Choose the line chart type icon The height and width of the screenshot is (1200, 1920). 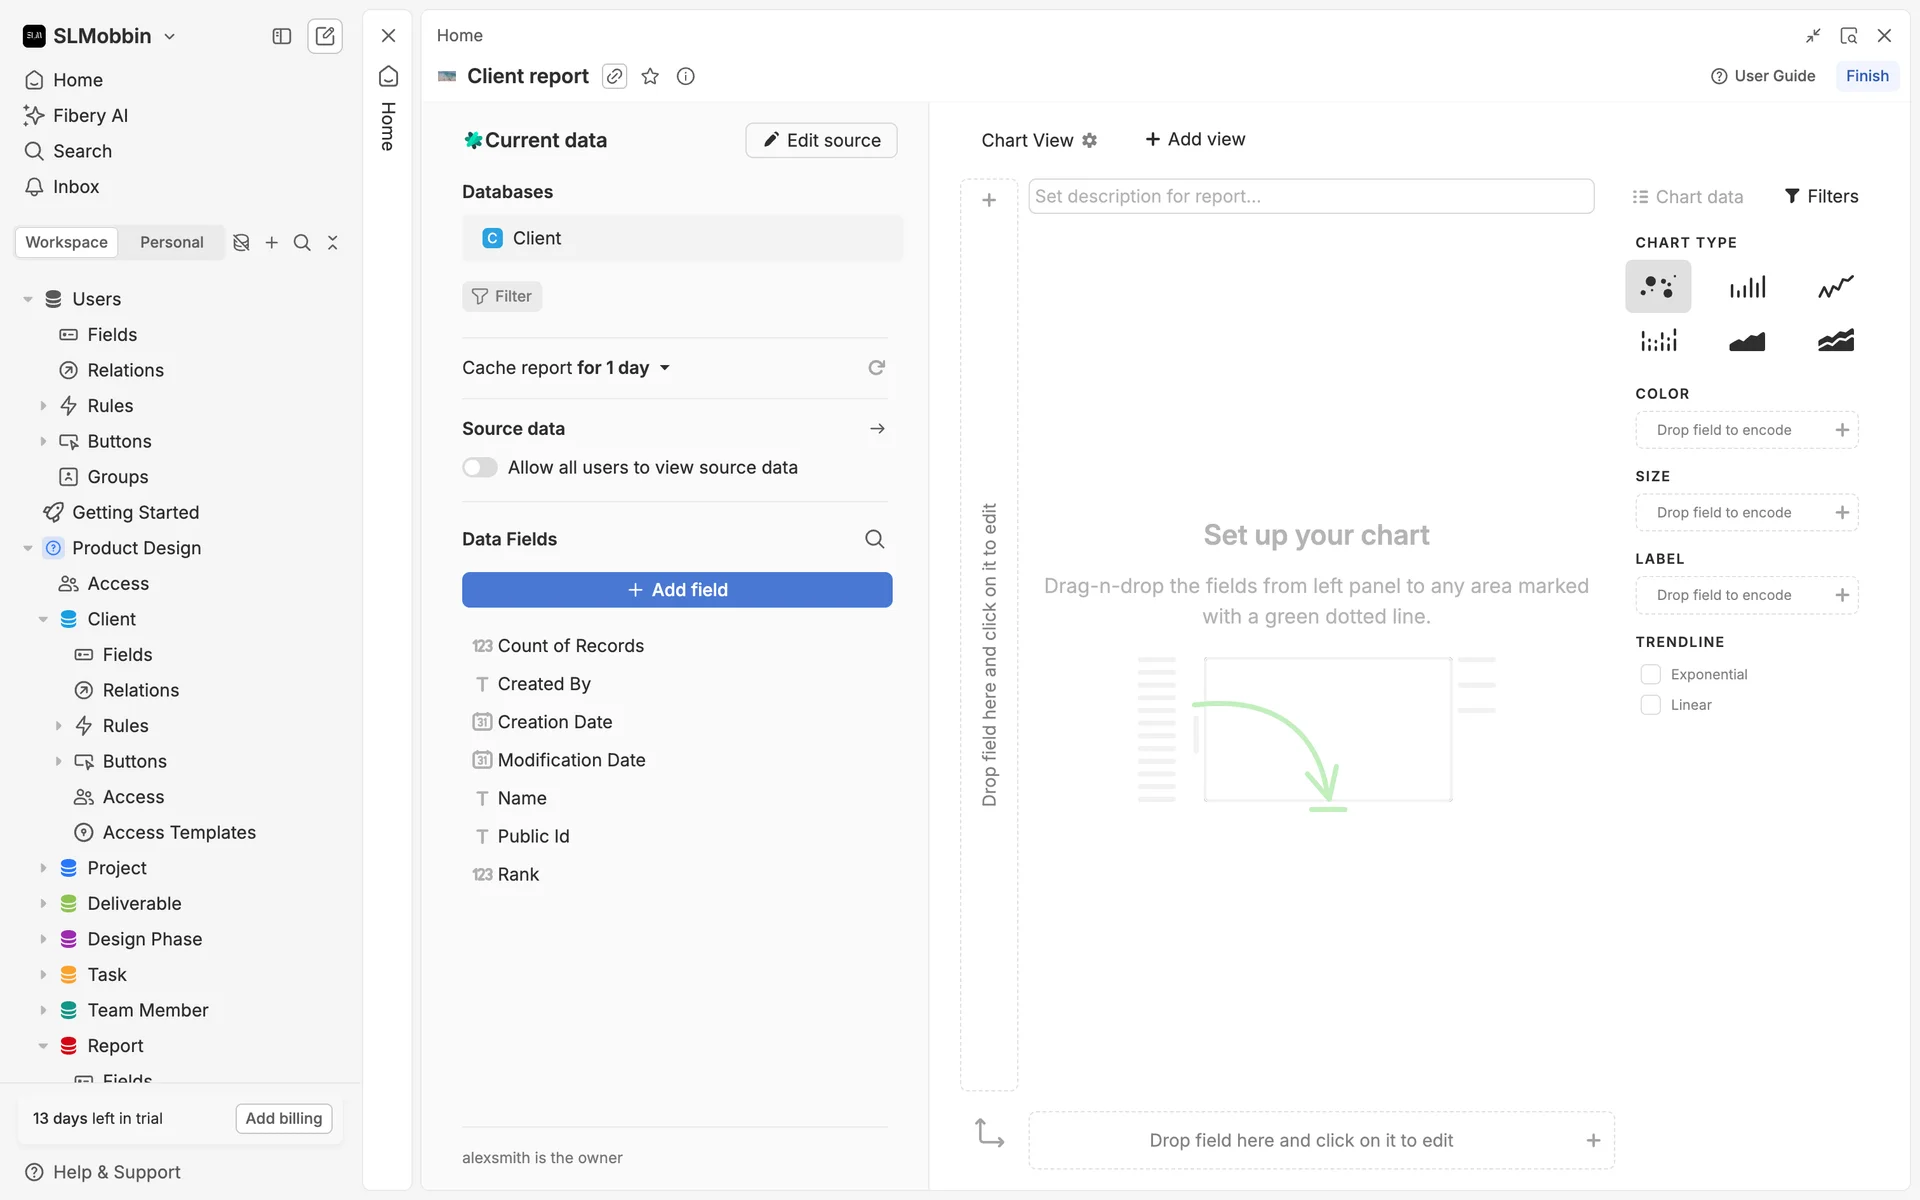point(1835,287)
